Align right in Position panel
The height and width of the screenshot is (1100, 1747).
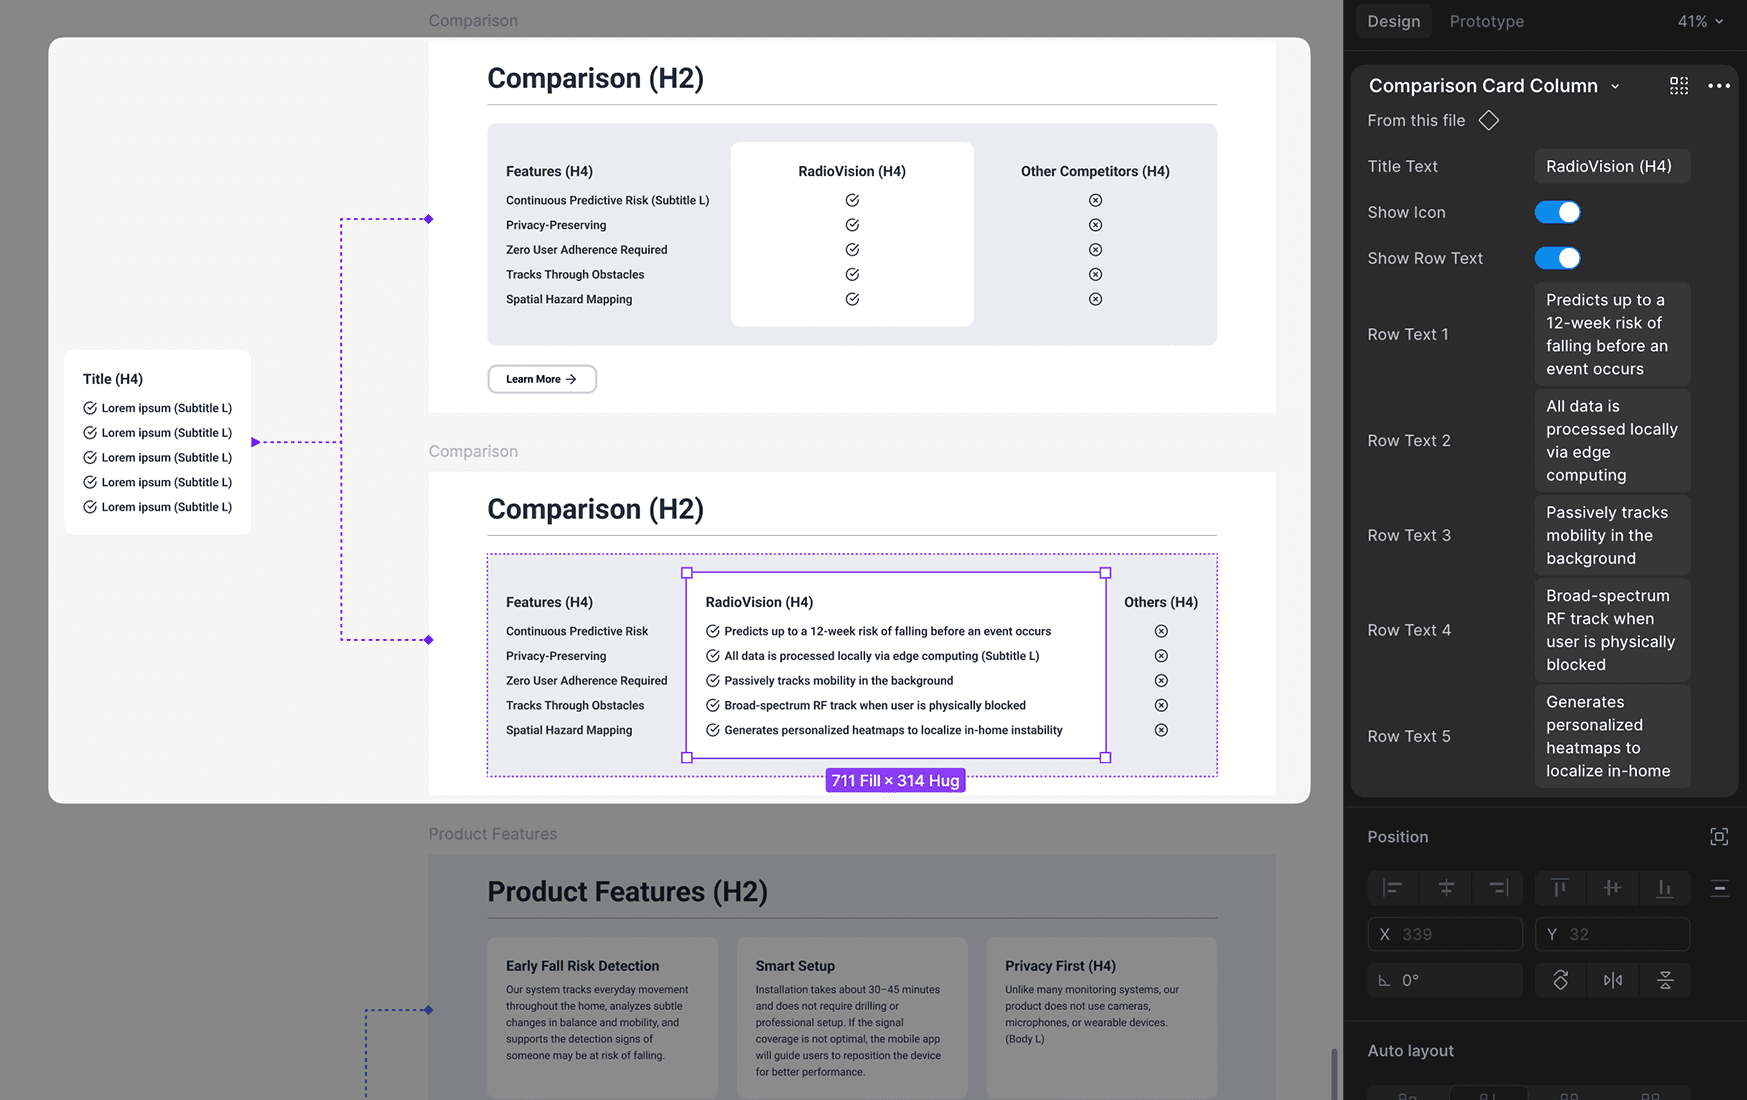(1498, 888)
